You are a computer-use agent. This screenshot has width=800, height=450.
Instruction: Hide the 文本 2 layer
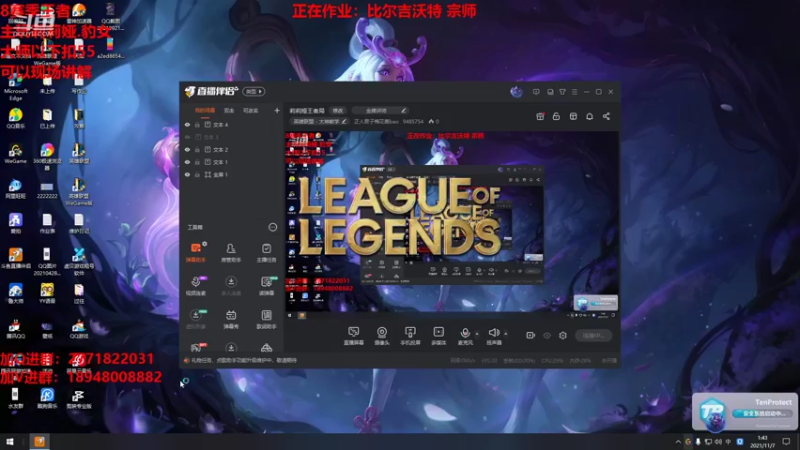pos(187,149)
